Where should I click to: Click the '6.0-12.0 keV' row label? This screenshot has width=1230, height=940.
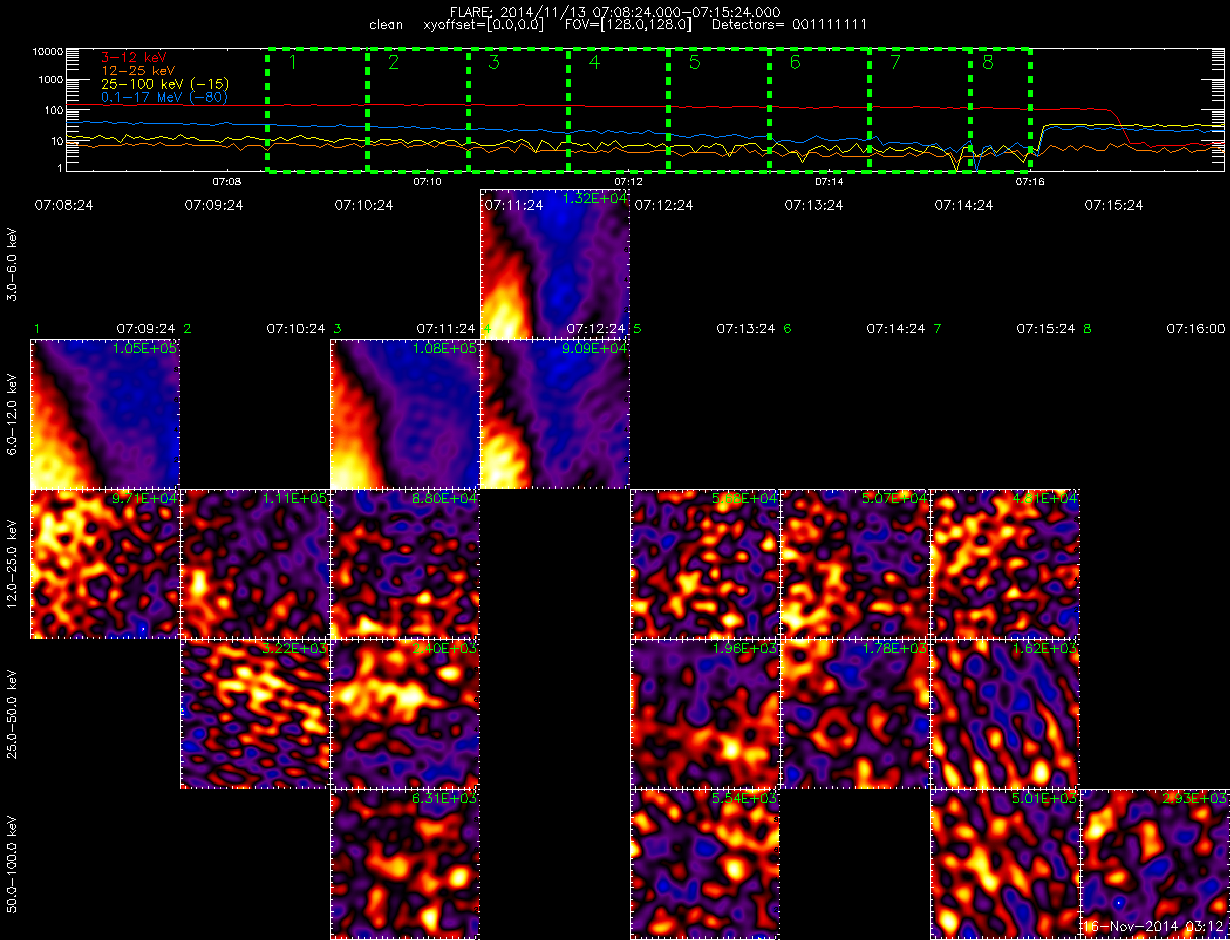(x=12, y=414)
